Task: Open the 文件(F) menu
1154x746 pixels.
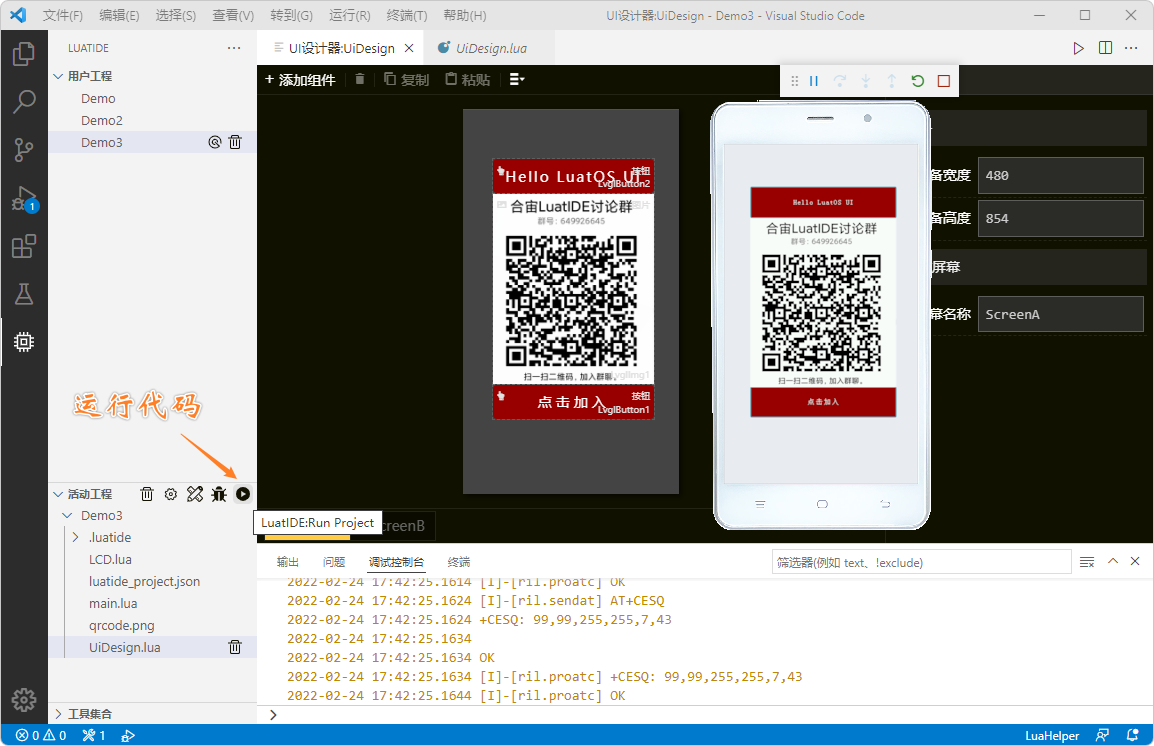Action: [x=63, y=15]
